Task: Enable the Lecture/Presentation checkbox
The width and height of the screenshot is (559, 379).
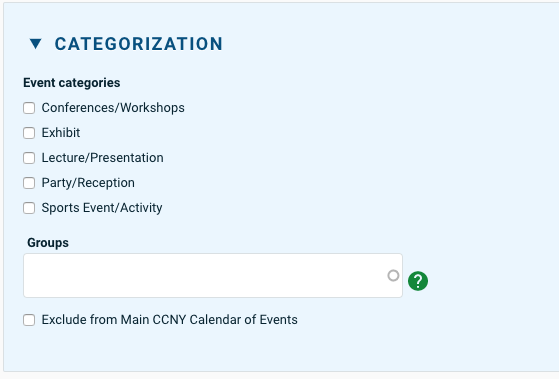Action: point(29,158)
